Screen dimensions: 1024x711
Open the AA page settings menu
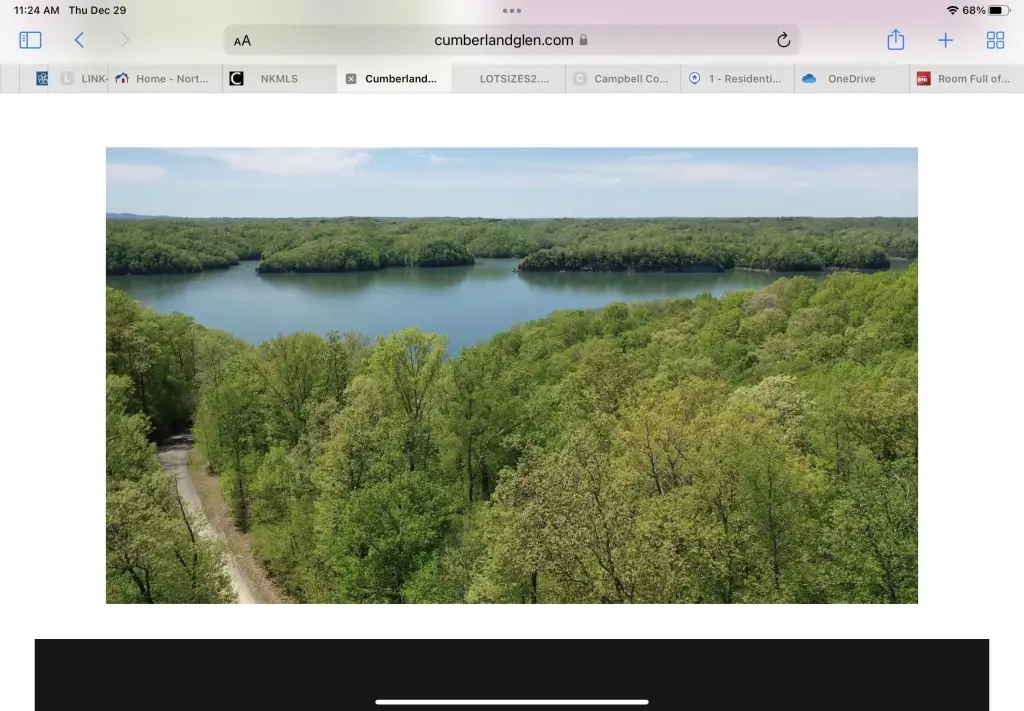pos(243,41)
